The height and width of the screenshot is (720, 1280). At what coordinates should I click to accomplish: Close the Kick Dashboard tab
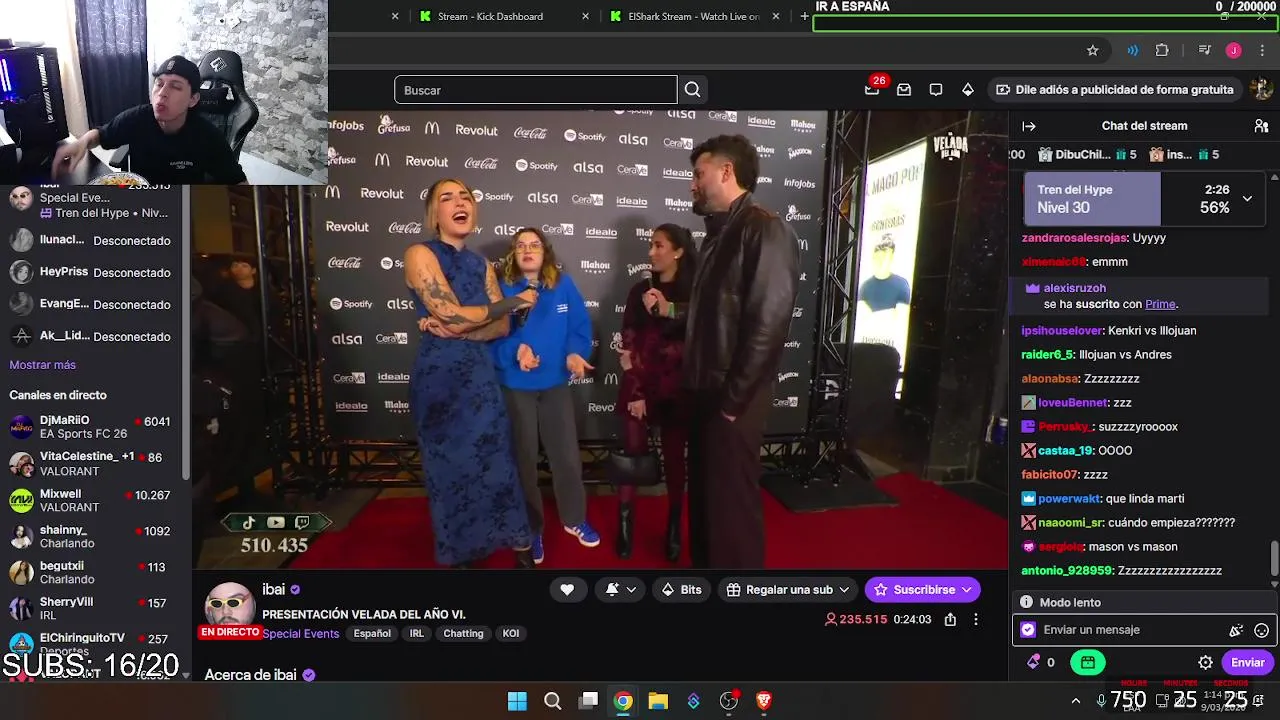coord(585,16)
